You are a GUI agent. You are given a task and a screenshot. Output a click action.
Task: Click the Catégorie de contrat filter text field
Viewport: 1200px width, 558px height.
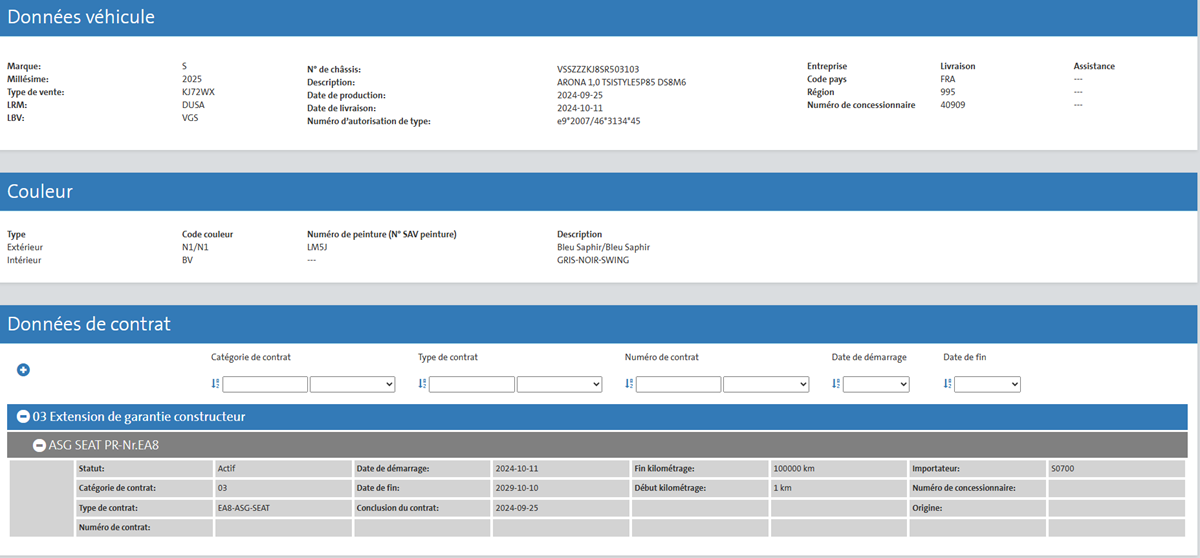(265, 384)
